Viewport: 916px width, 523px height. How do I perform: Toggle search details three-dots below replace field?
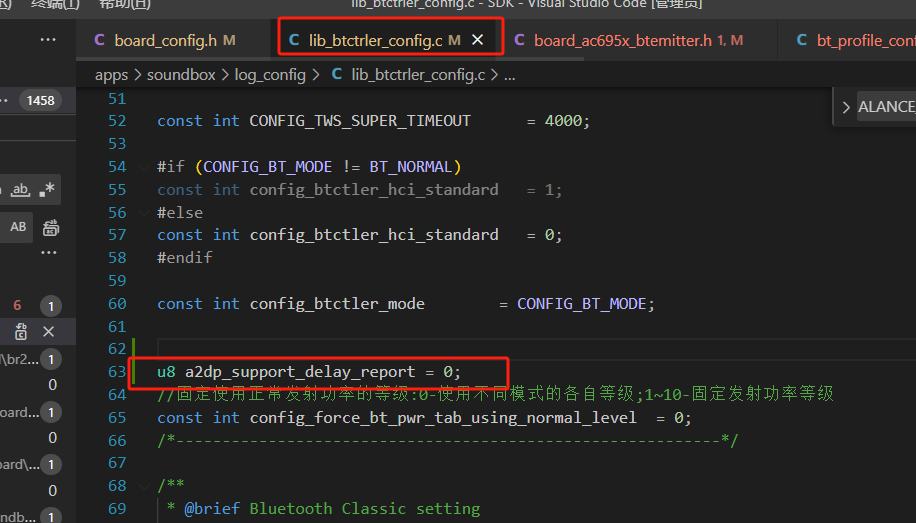click(x=48, y=253)
